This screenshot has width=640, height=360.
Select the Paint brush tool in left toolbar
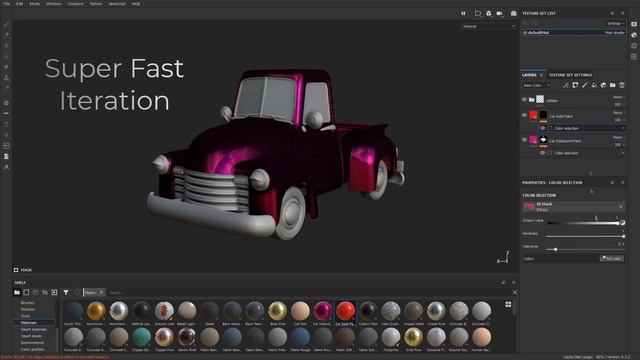(7, 24)
